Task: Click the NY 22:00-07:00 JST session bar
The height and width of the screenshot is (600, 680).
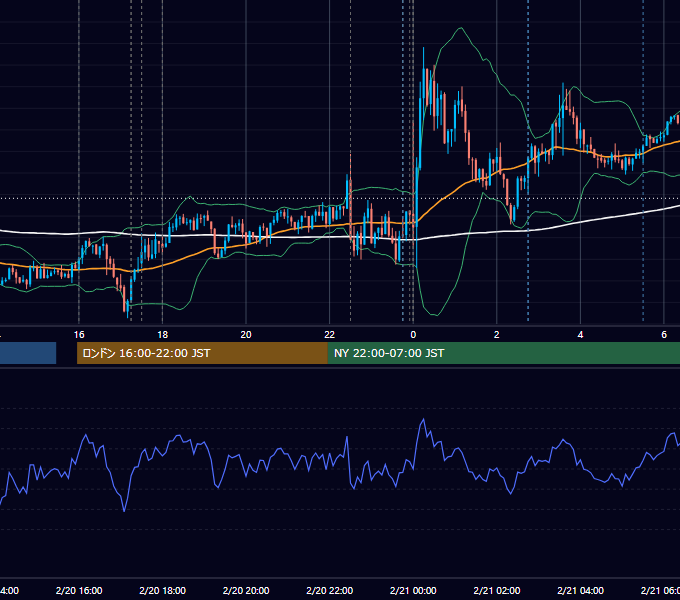Action: pos(503,353)
